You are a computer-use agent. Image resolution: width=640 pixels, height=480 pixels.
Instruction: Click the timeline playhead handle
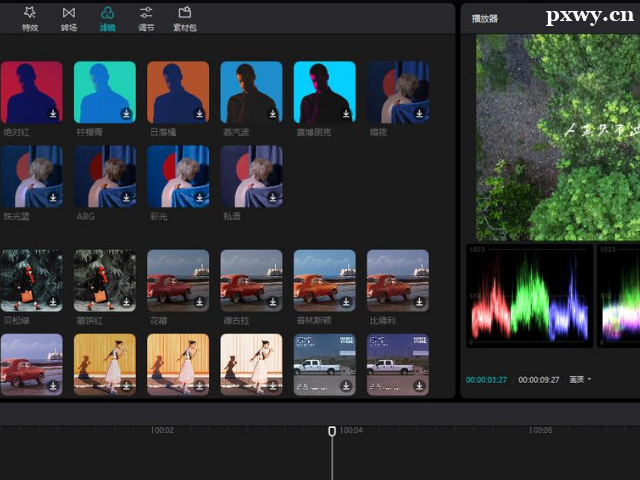point(332,431)
